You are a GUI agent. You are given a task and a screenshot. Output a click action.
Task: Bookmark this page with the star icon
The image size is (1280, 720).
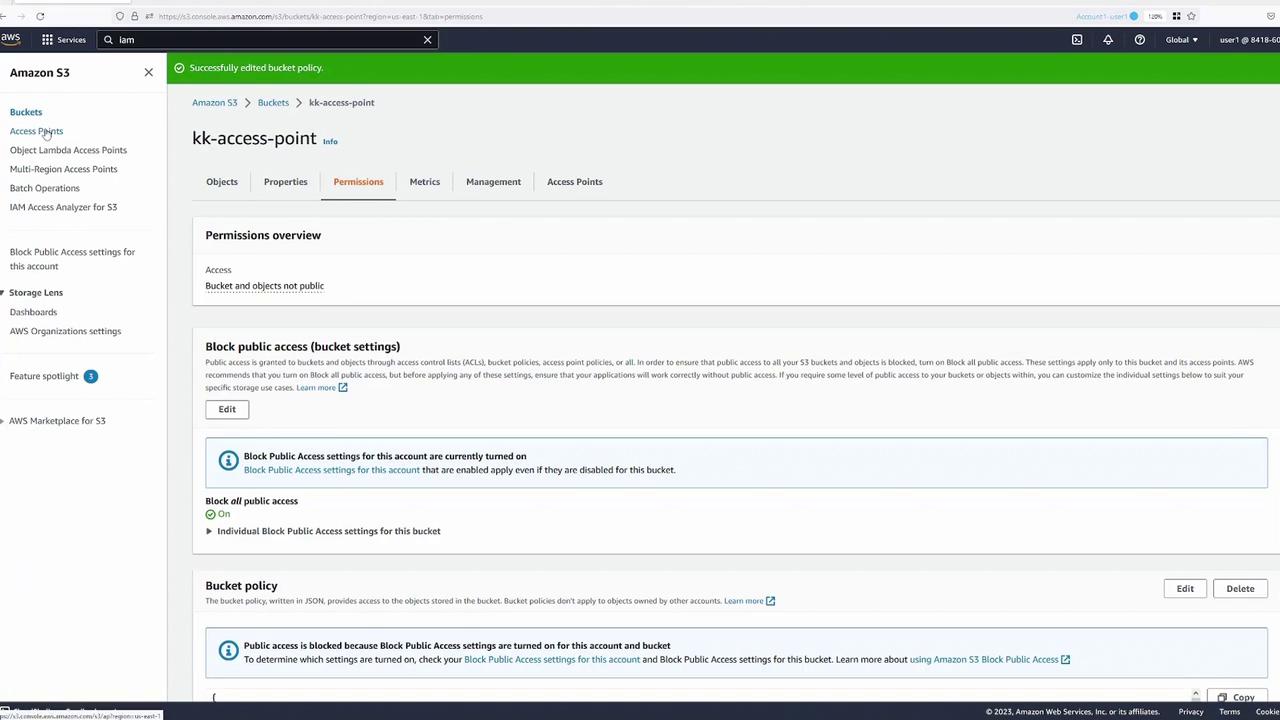tap(1191, 16)
